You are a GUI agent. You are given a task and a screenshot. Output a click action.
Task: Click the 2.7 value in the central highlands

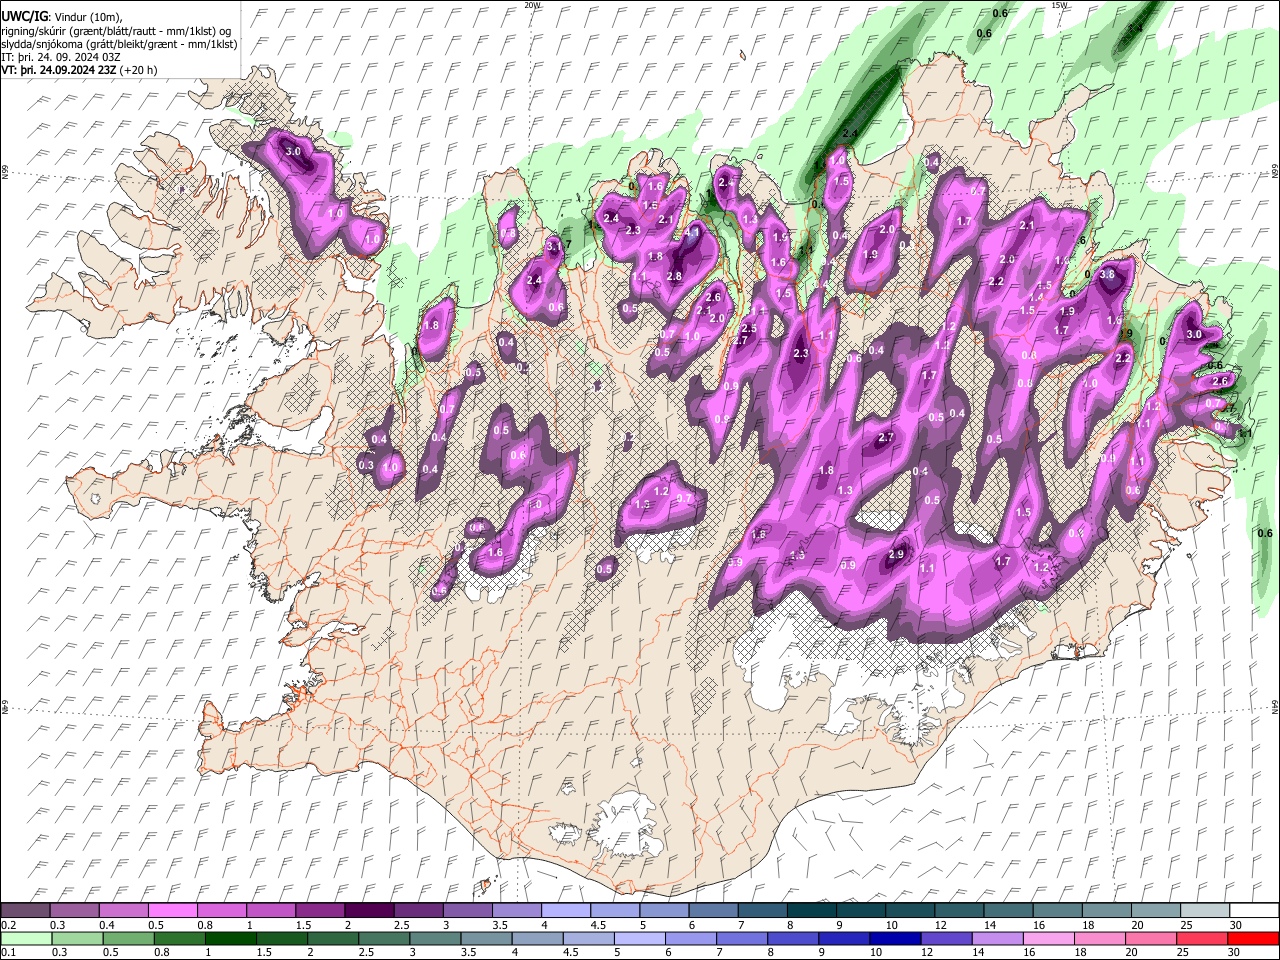pyautogui.click(x=886, y=438)
